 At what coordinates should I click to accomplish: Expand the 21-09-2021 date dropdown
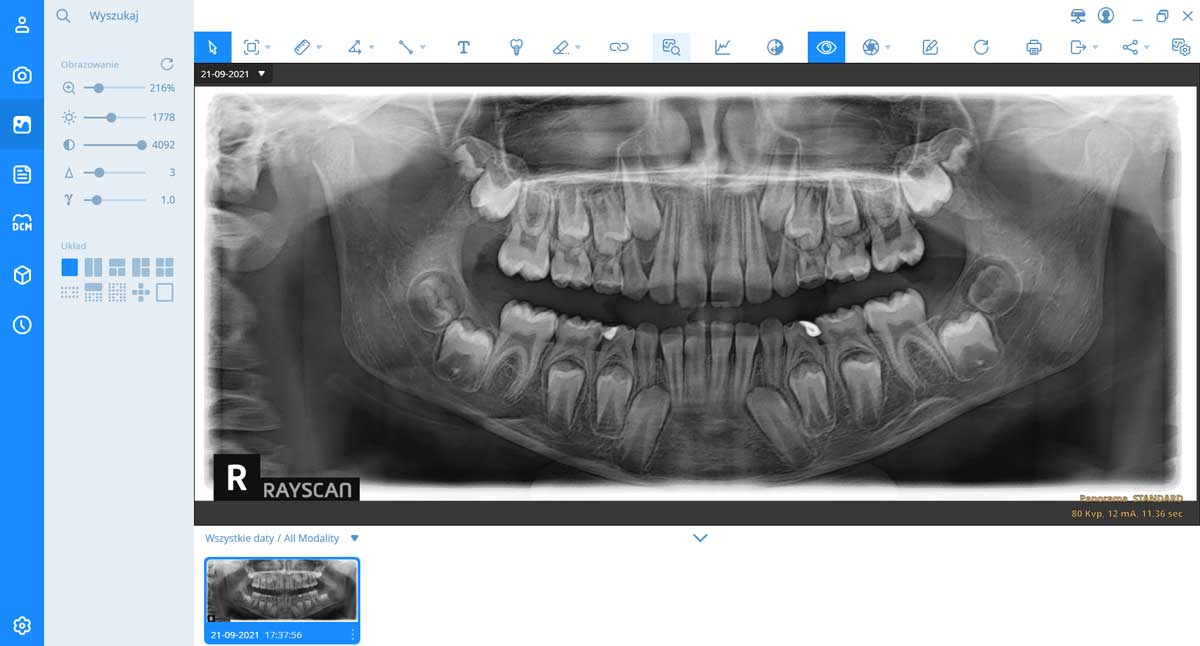(x=262, y=74)
